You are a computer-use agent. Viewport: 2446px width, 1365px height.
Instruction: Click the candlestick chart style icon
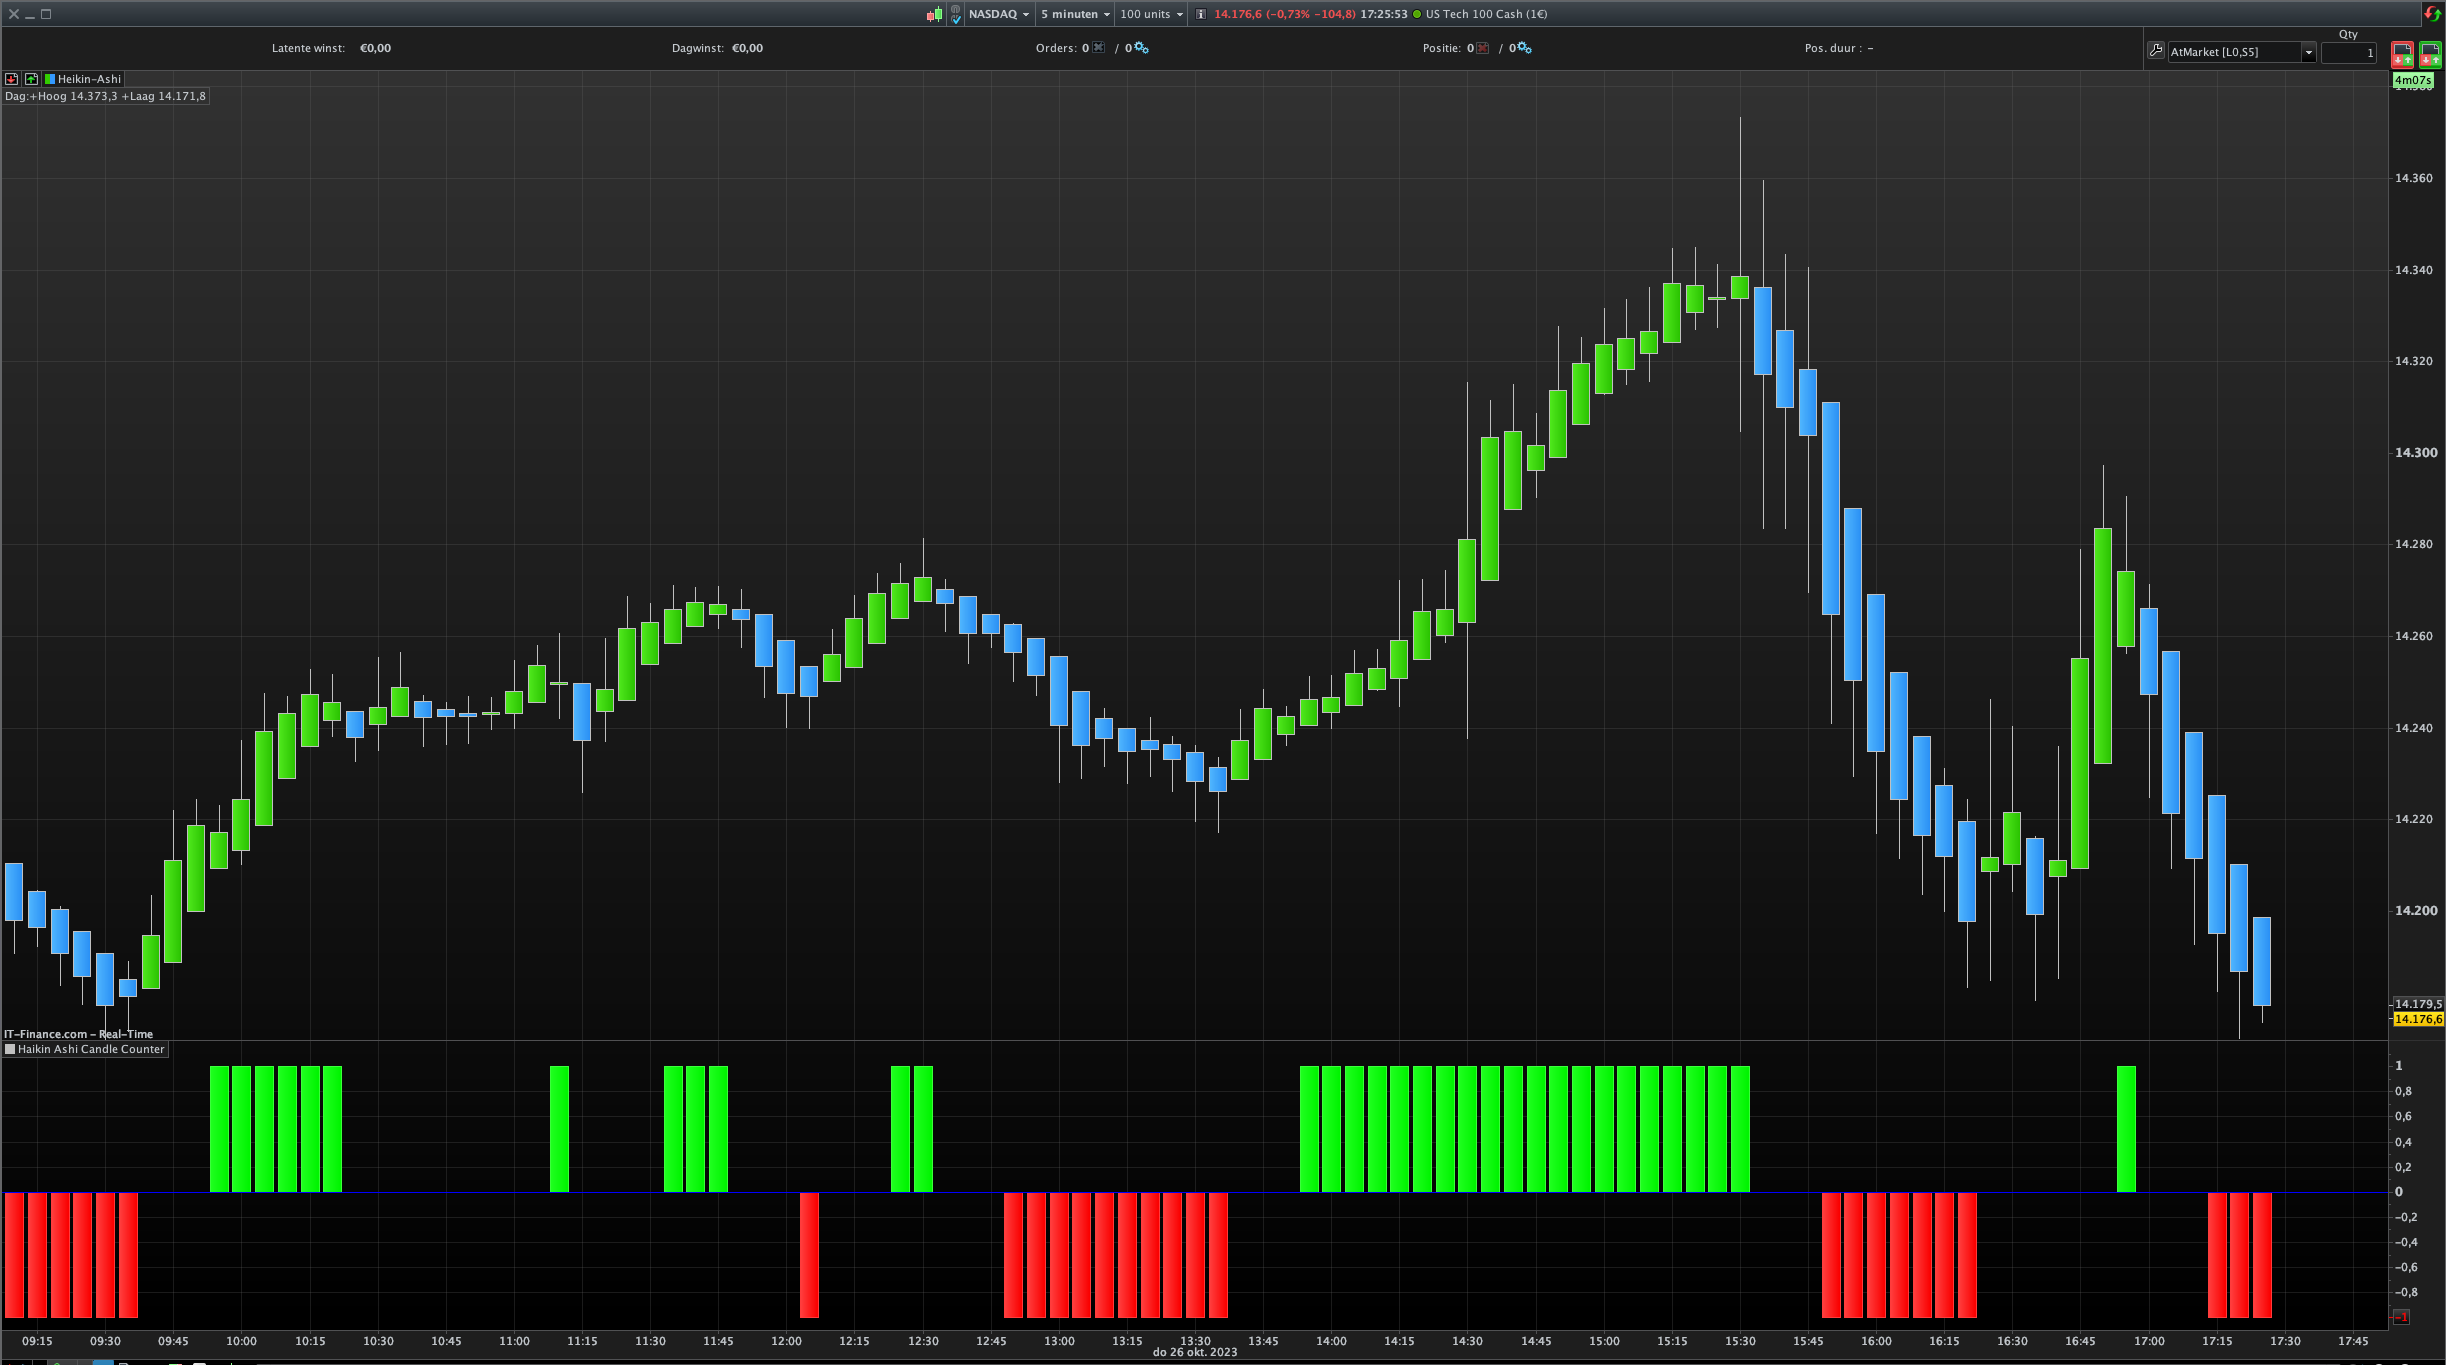(934, 14)
